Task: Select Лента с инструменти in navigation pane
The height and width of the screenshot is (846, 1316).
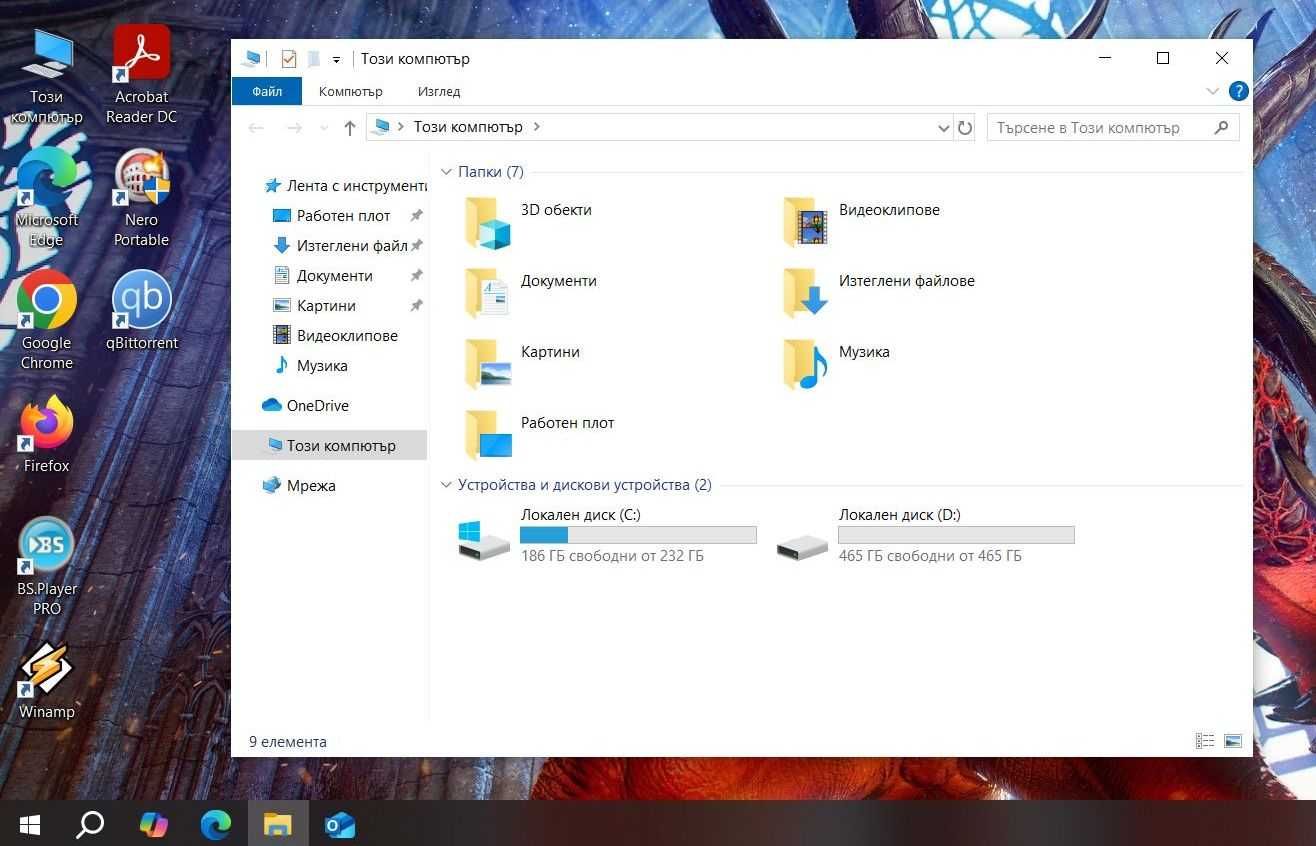Action: [x=346, y=186]
